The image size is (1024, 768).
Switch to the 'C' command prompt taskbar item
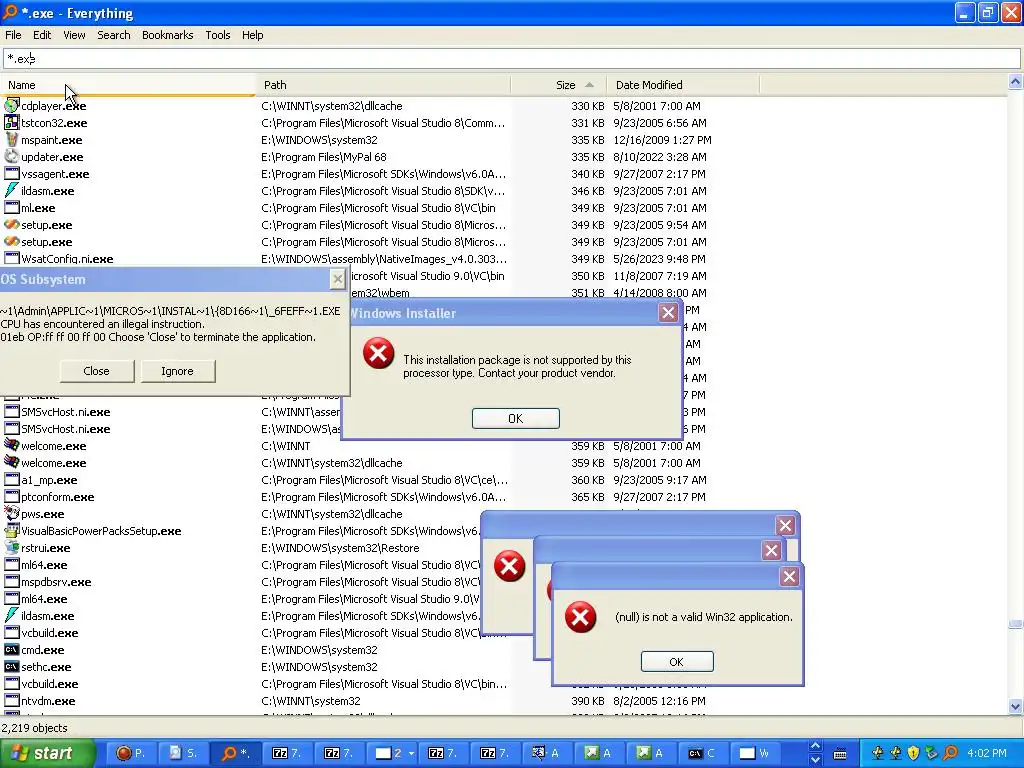point(702,753)
